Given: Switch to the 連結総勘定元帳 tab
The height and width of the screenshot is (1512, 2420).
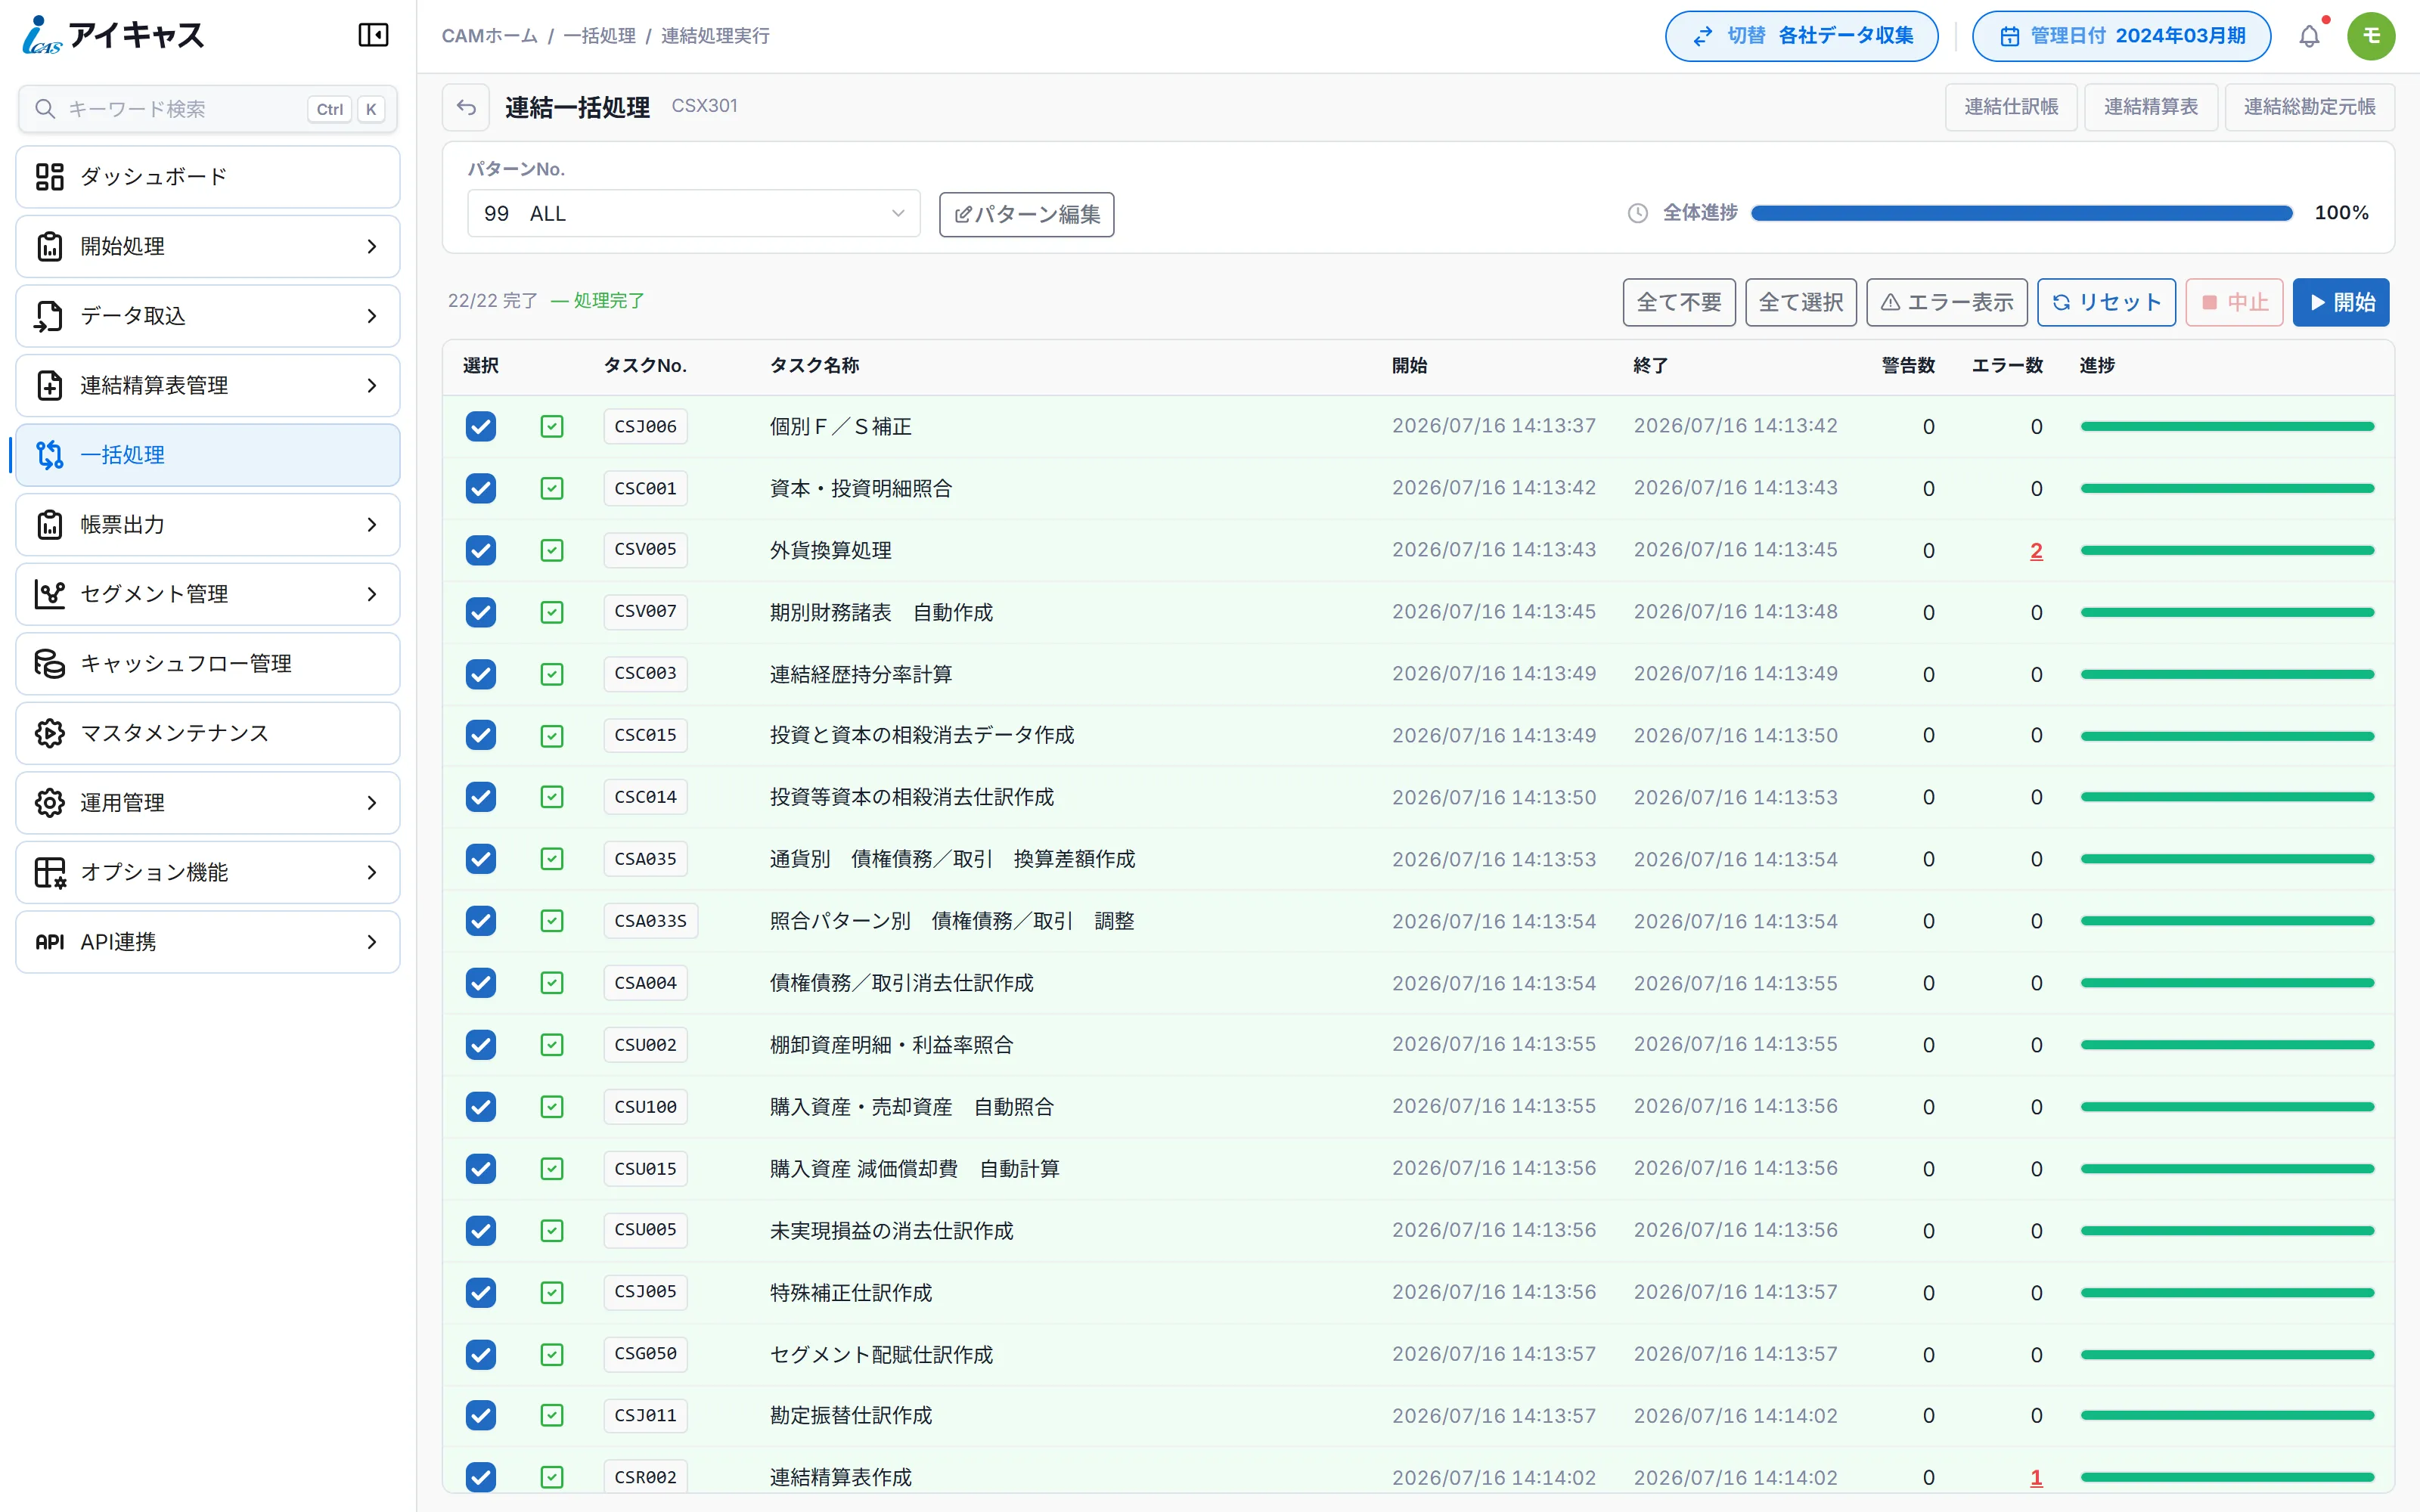Looking at the screenshot, I should (x=2309, y=107).
